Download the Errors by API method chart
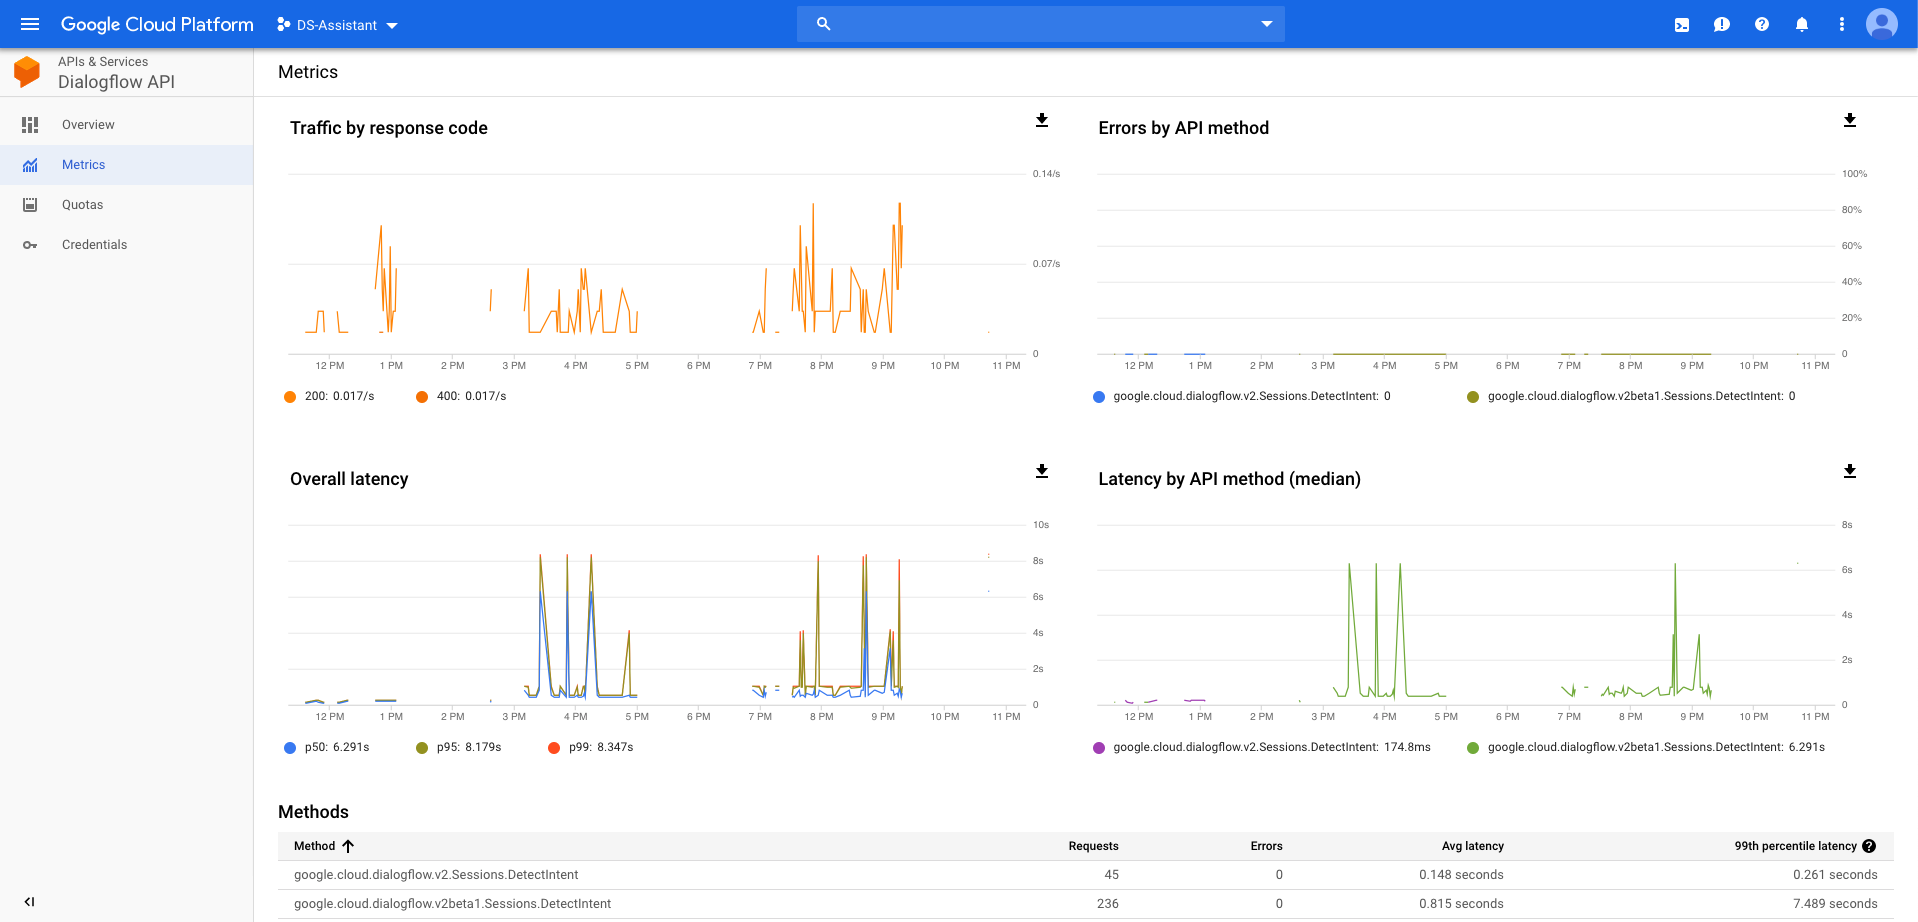The height and width of the screenshot is (922, 1918). point(1850,120)
